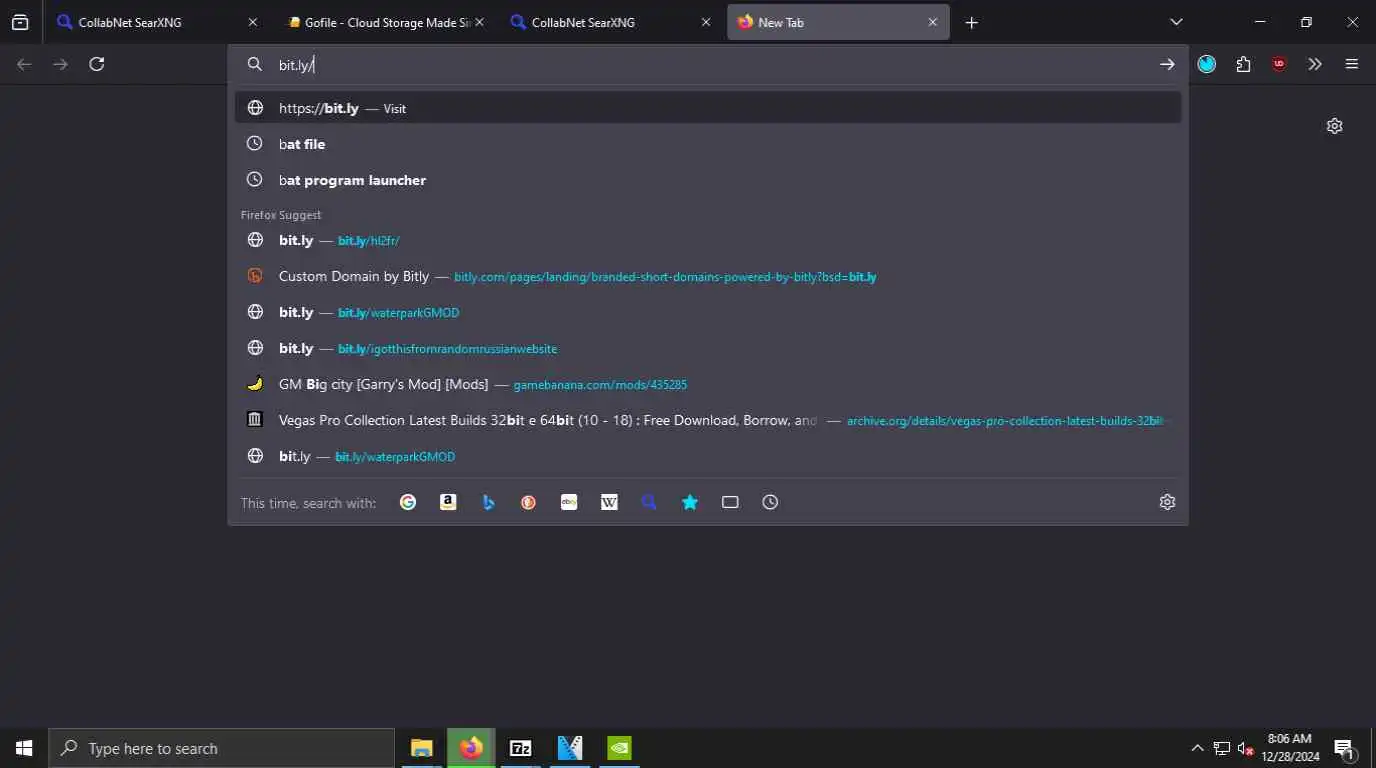
Task: Open the bit.ly/hl2fr/ suggestion
Action: click(708, 240)
